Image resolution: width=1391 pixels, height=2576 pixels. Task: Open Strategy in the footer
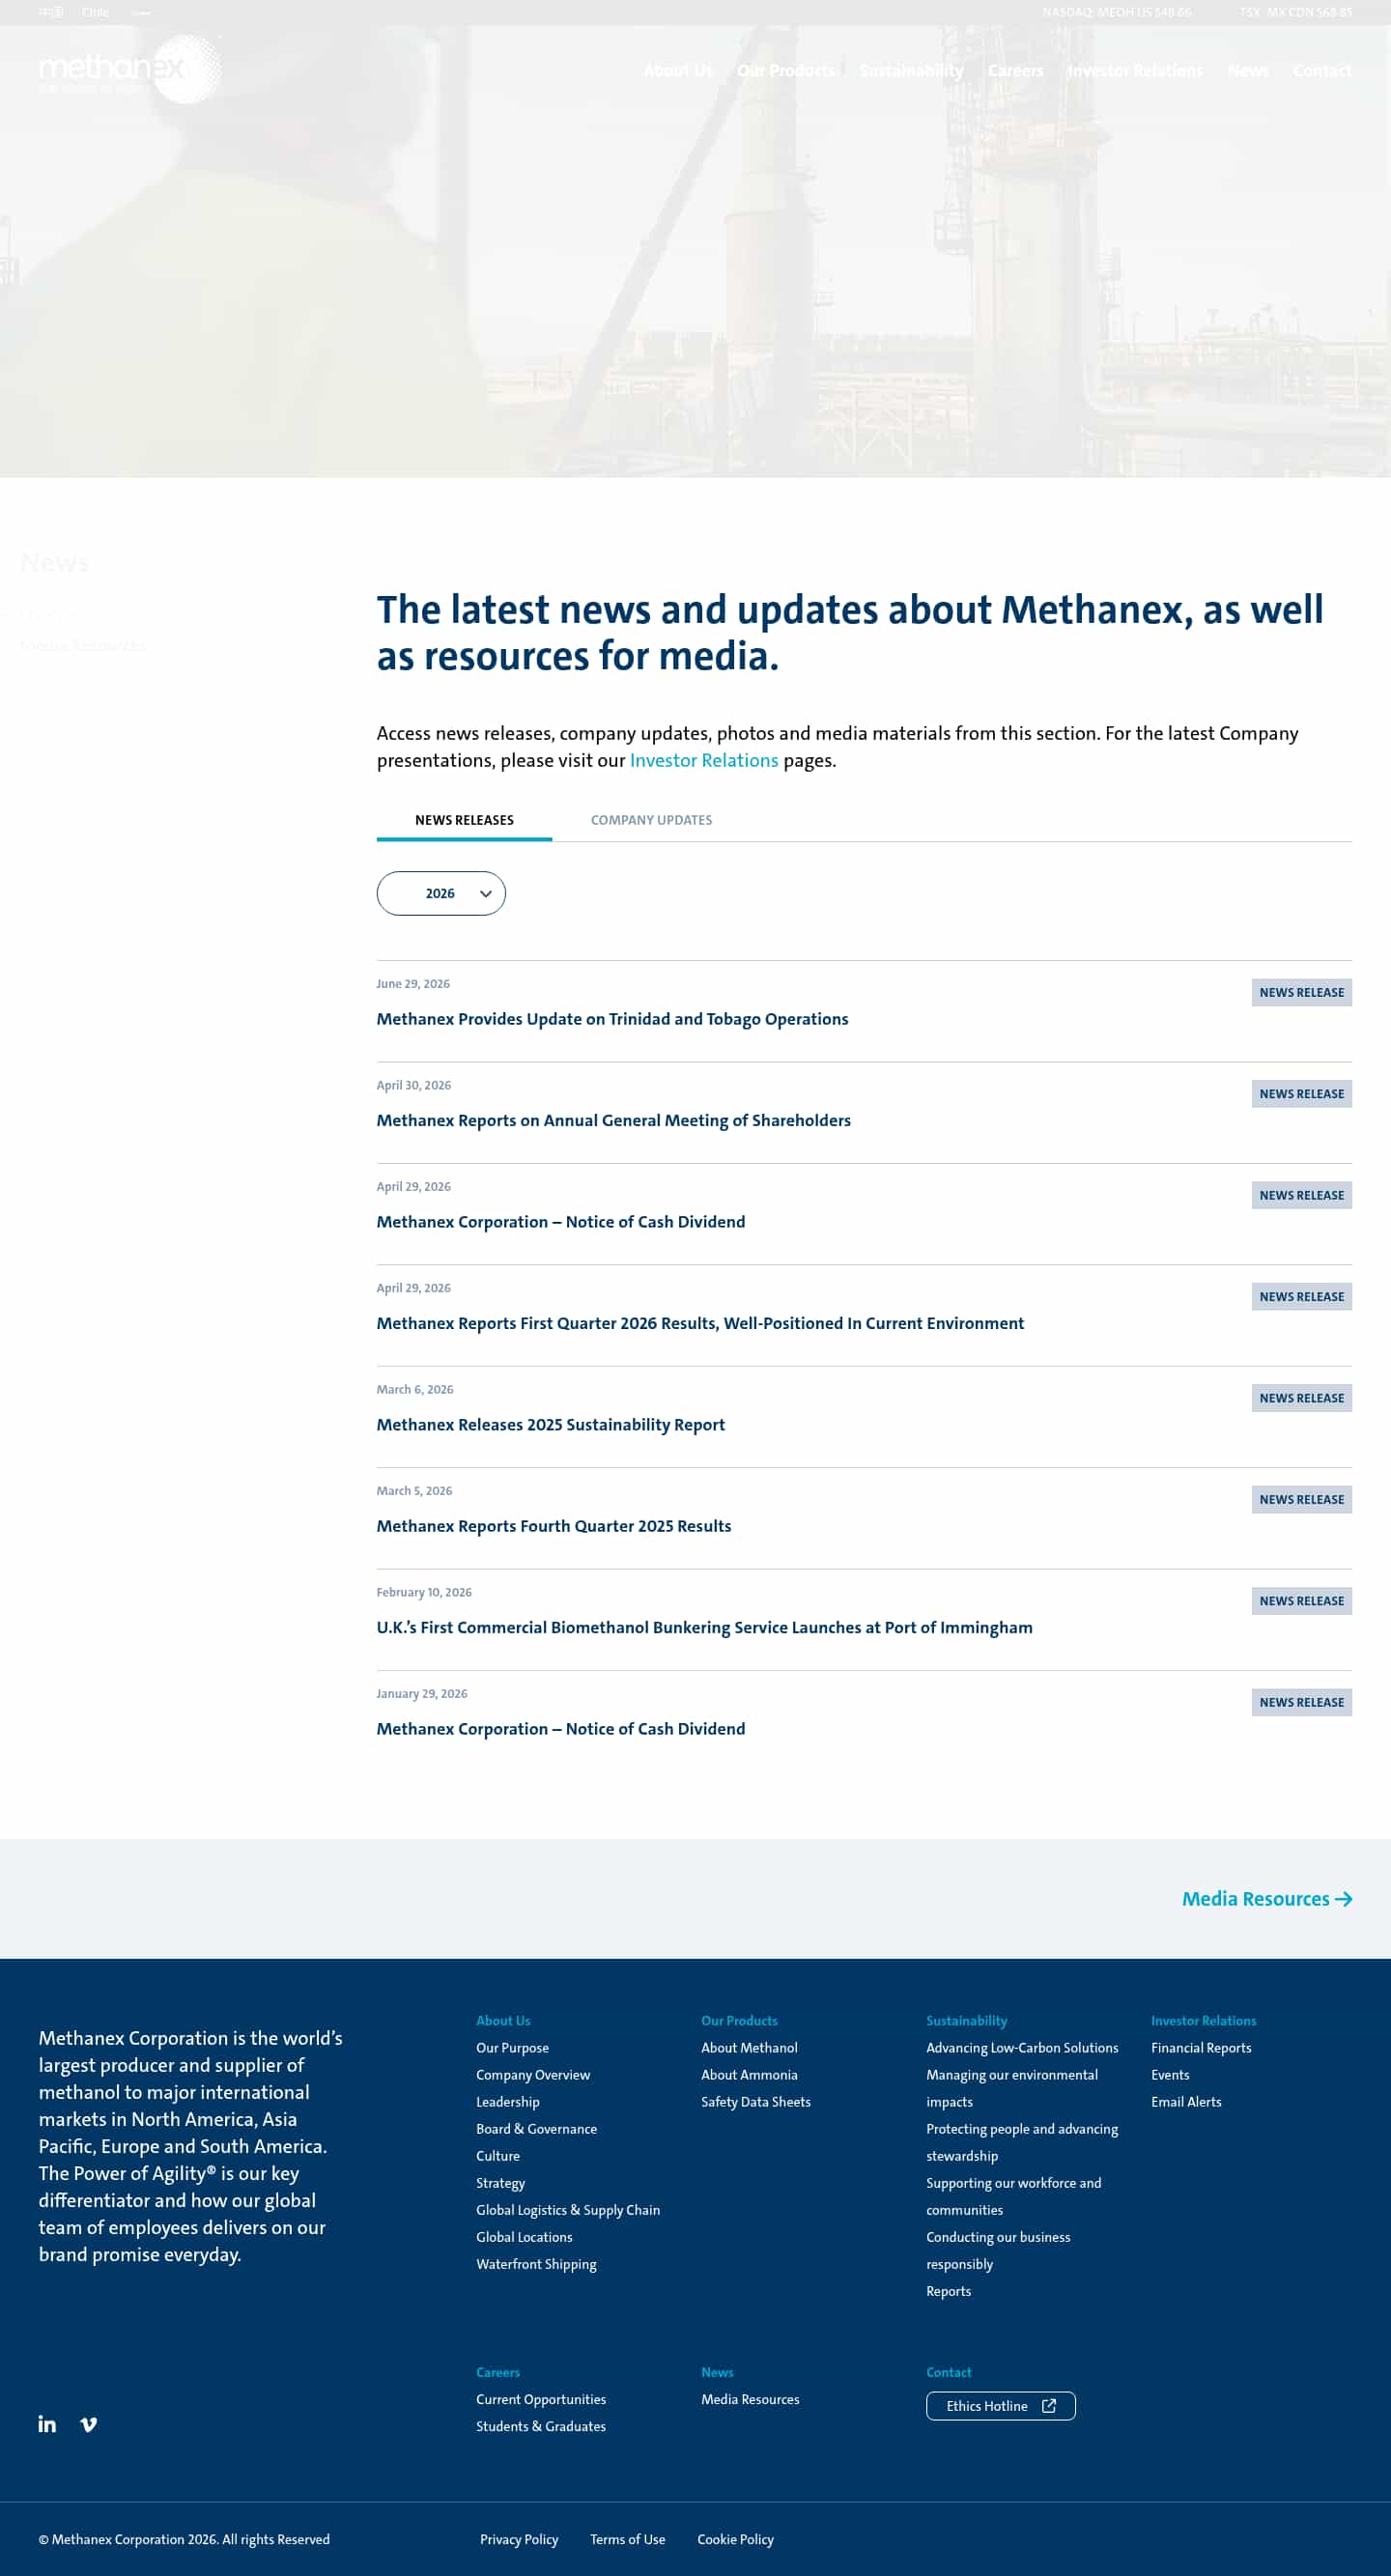[x=500, y=2183]
